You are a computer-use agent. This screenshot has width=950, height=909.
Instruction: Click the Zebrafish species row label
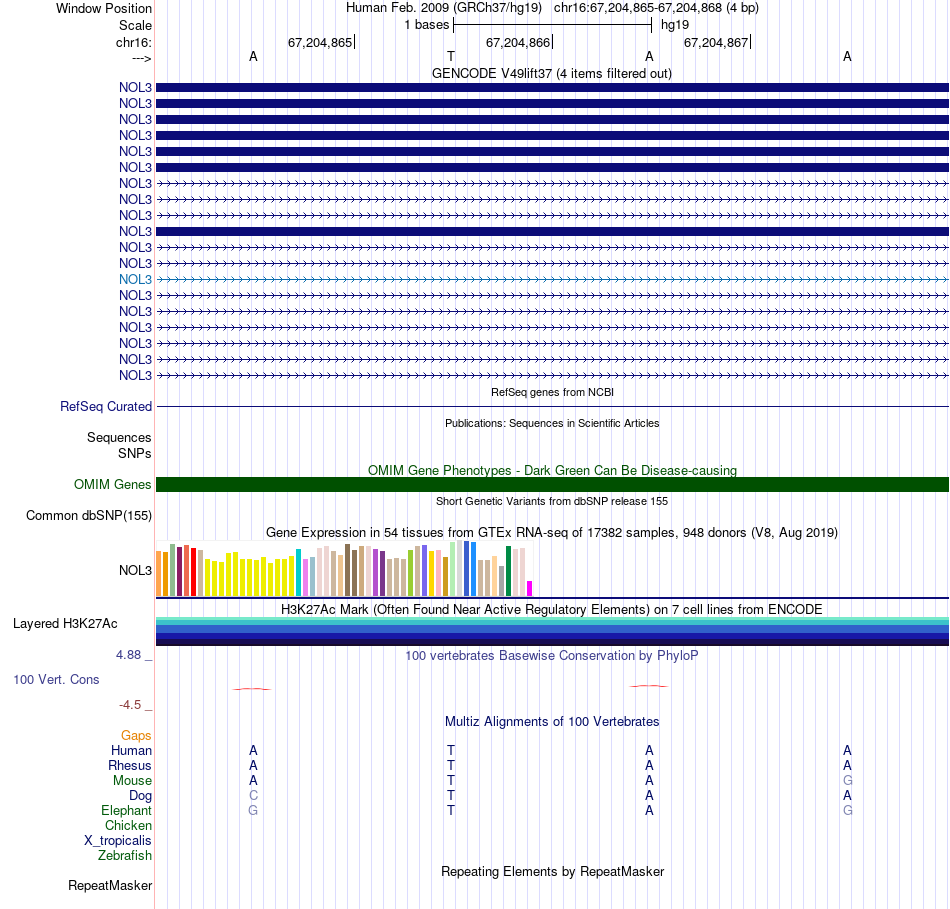[125, 856]
